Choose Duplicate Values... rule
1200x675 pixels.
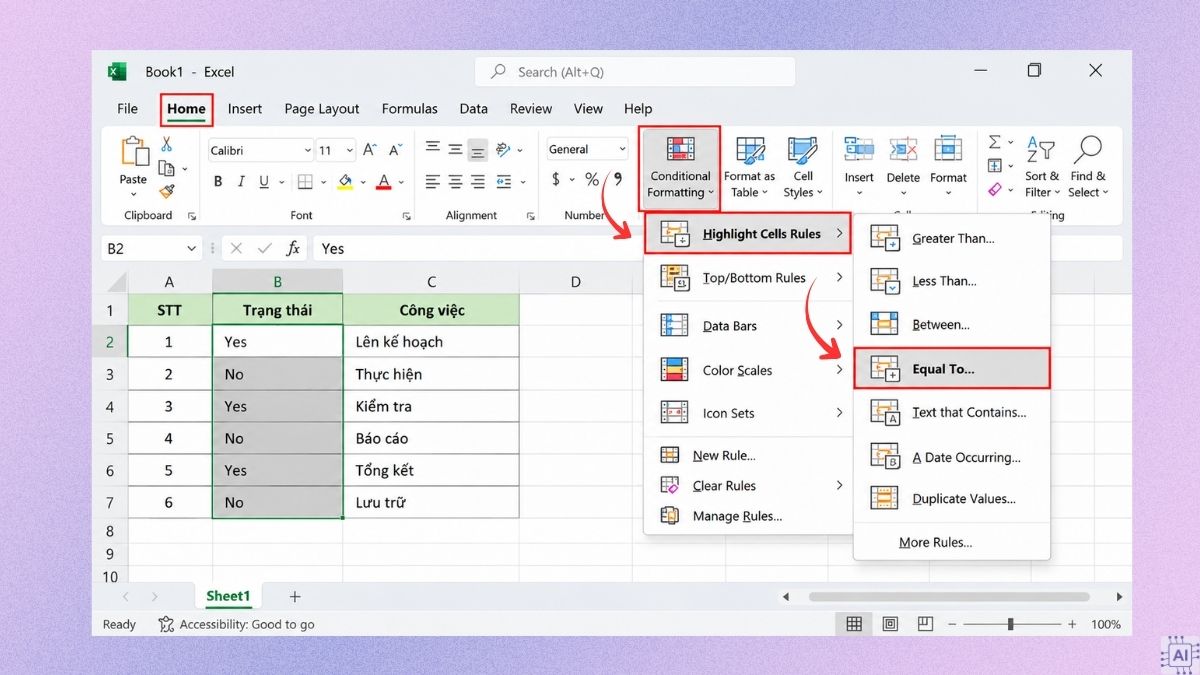point(951,498)
